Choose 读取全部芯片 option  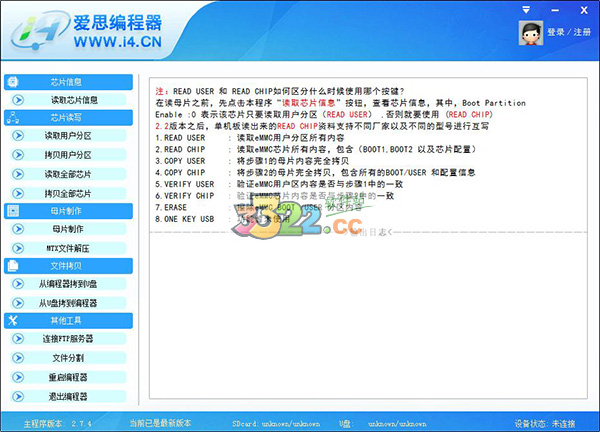68,174
